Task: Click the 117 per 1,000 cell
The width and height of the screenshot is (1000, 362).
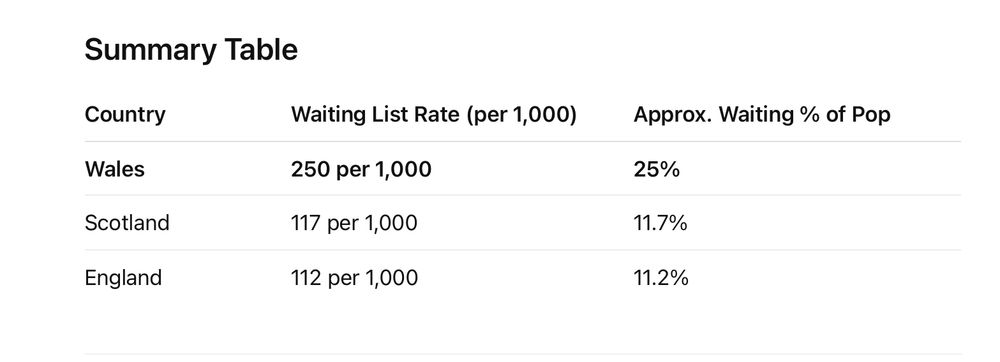Action: [354, 223]
